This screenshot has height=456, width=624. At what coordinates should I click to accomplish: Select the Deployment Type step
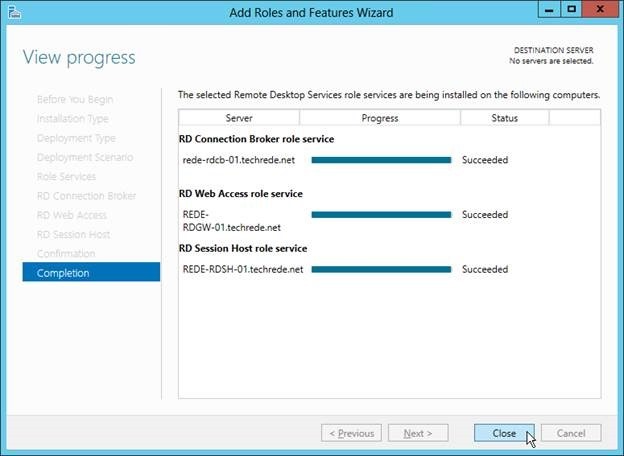coord(76,138)
